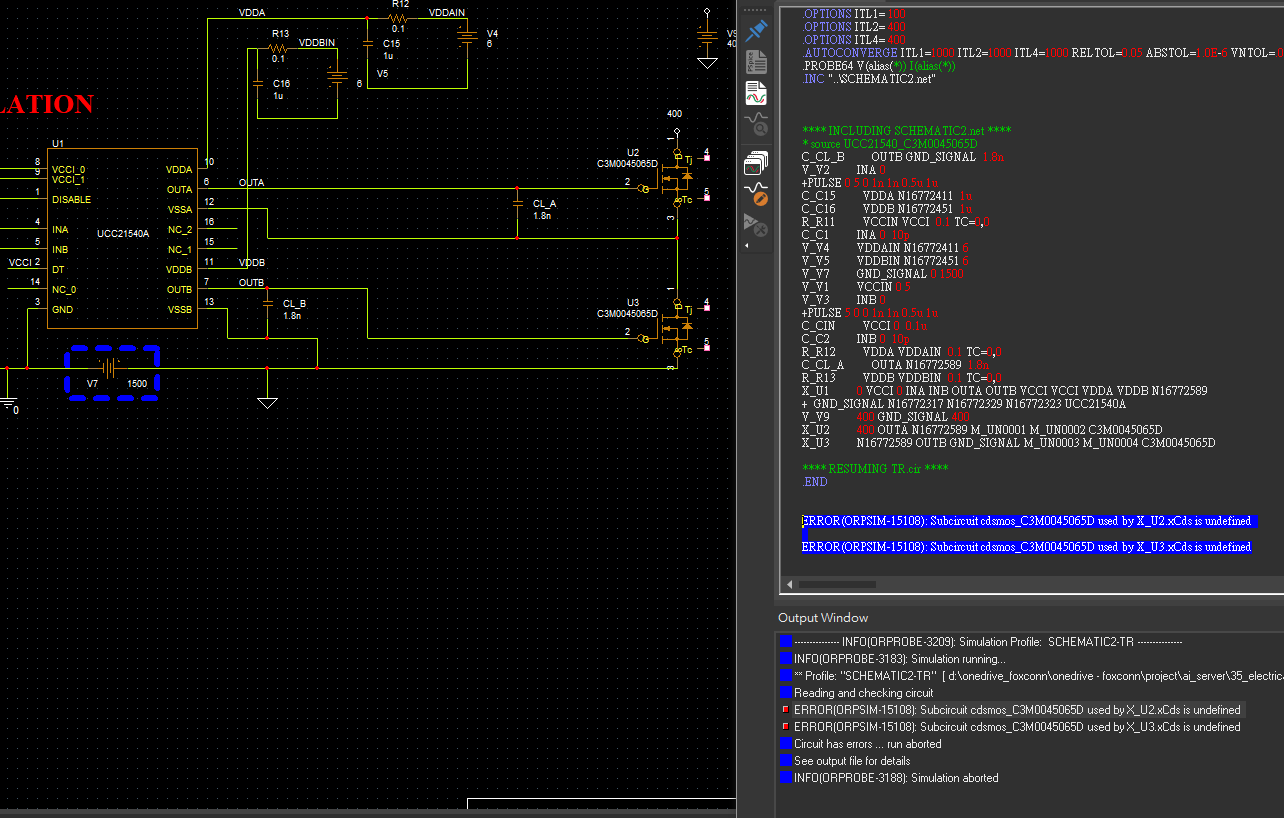Click the U2 C3M0045065D part label
This screenshot has height=818, width=1284.
(x=627, y=163)
